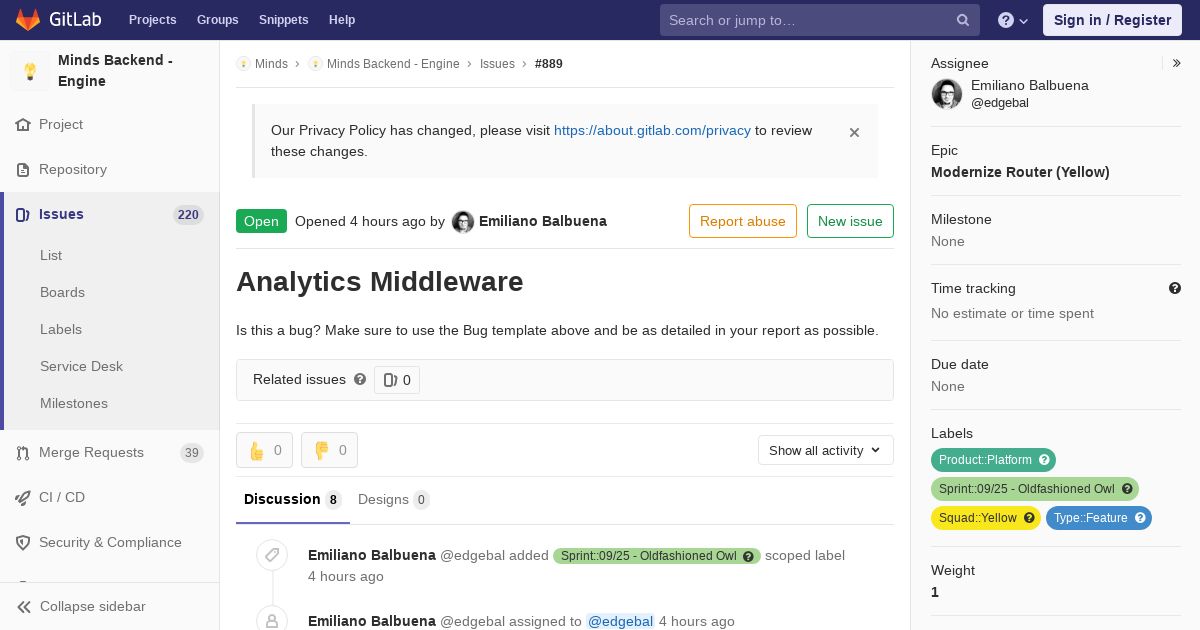Click the label tag icon in activity feed
Image resolution: width=1200 pixels, height=630 pixels.
[272, 555]
